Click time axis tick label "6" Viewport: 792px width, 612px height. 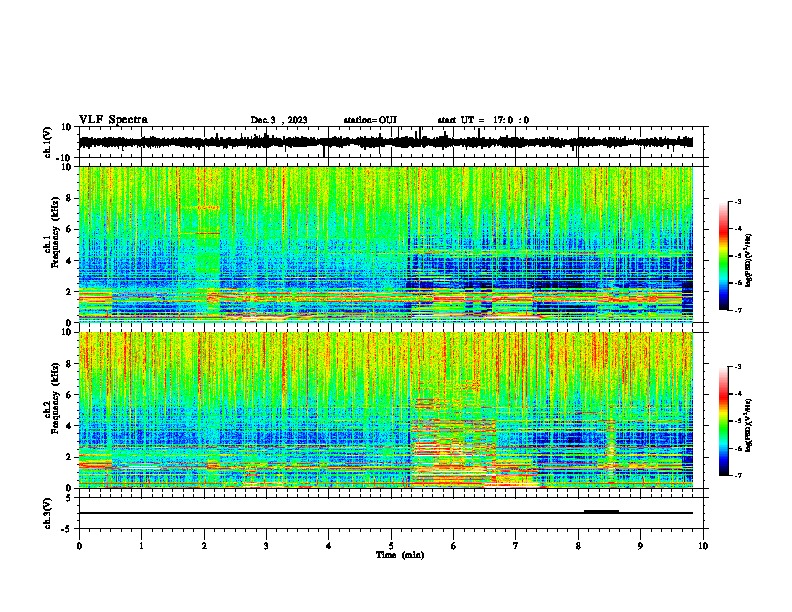[x=454, y=546]
